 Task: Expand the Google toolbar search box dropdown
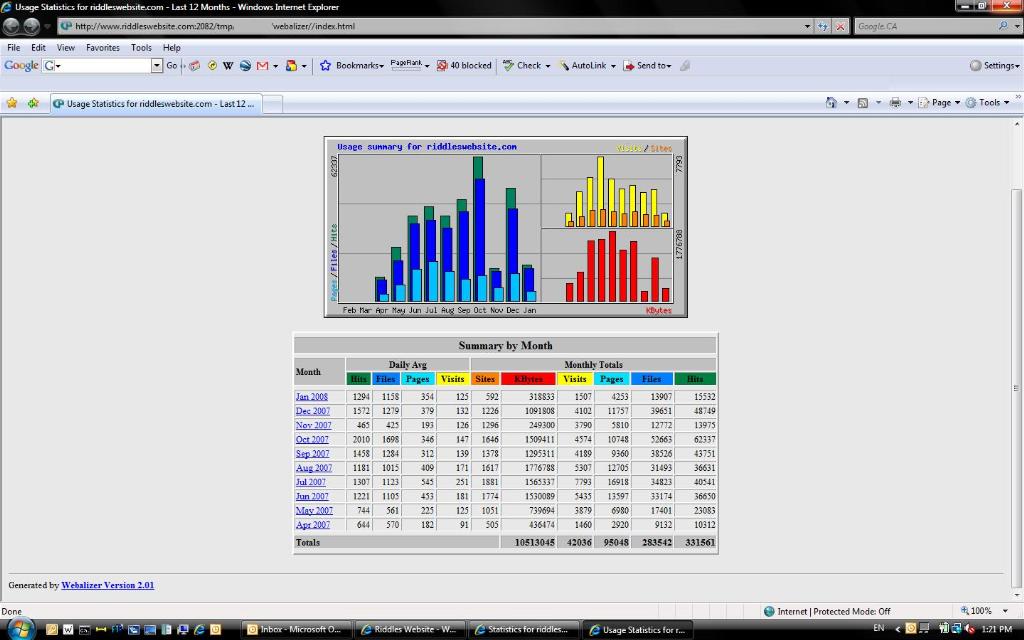coord(157,65)
